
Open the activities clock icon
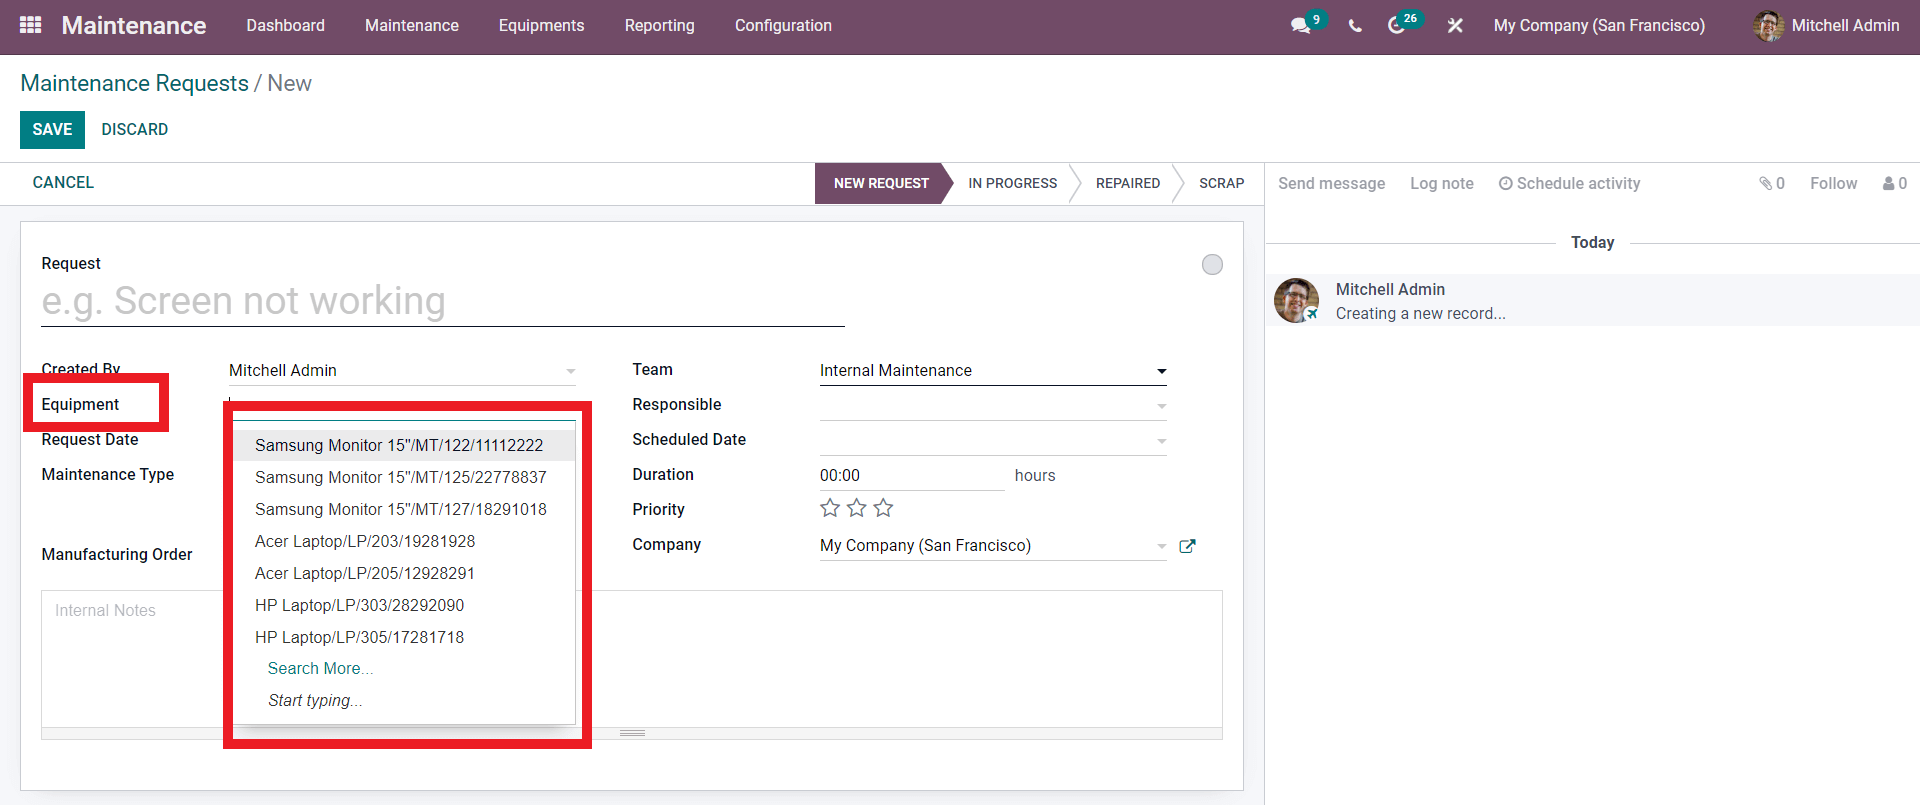point(1397,26)
